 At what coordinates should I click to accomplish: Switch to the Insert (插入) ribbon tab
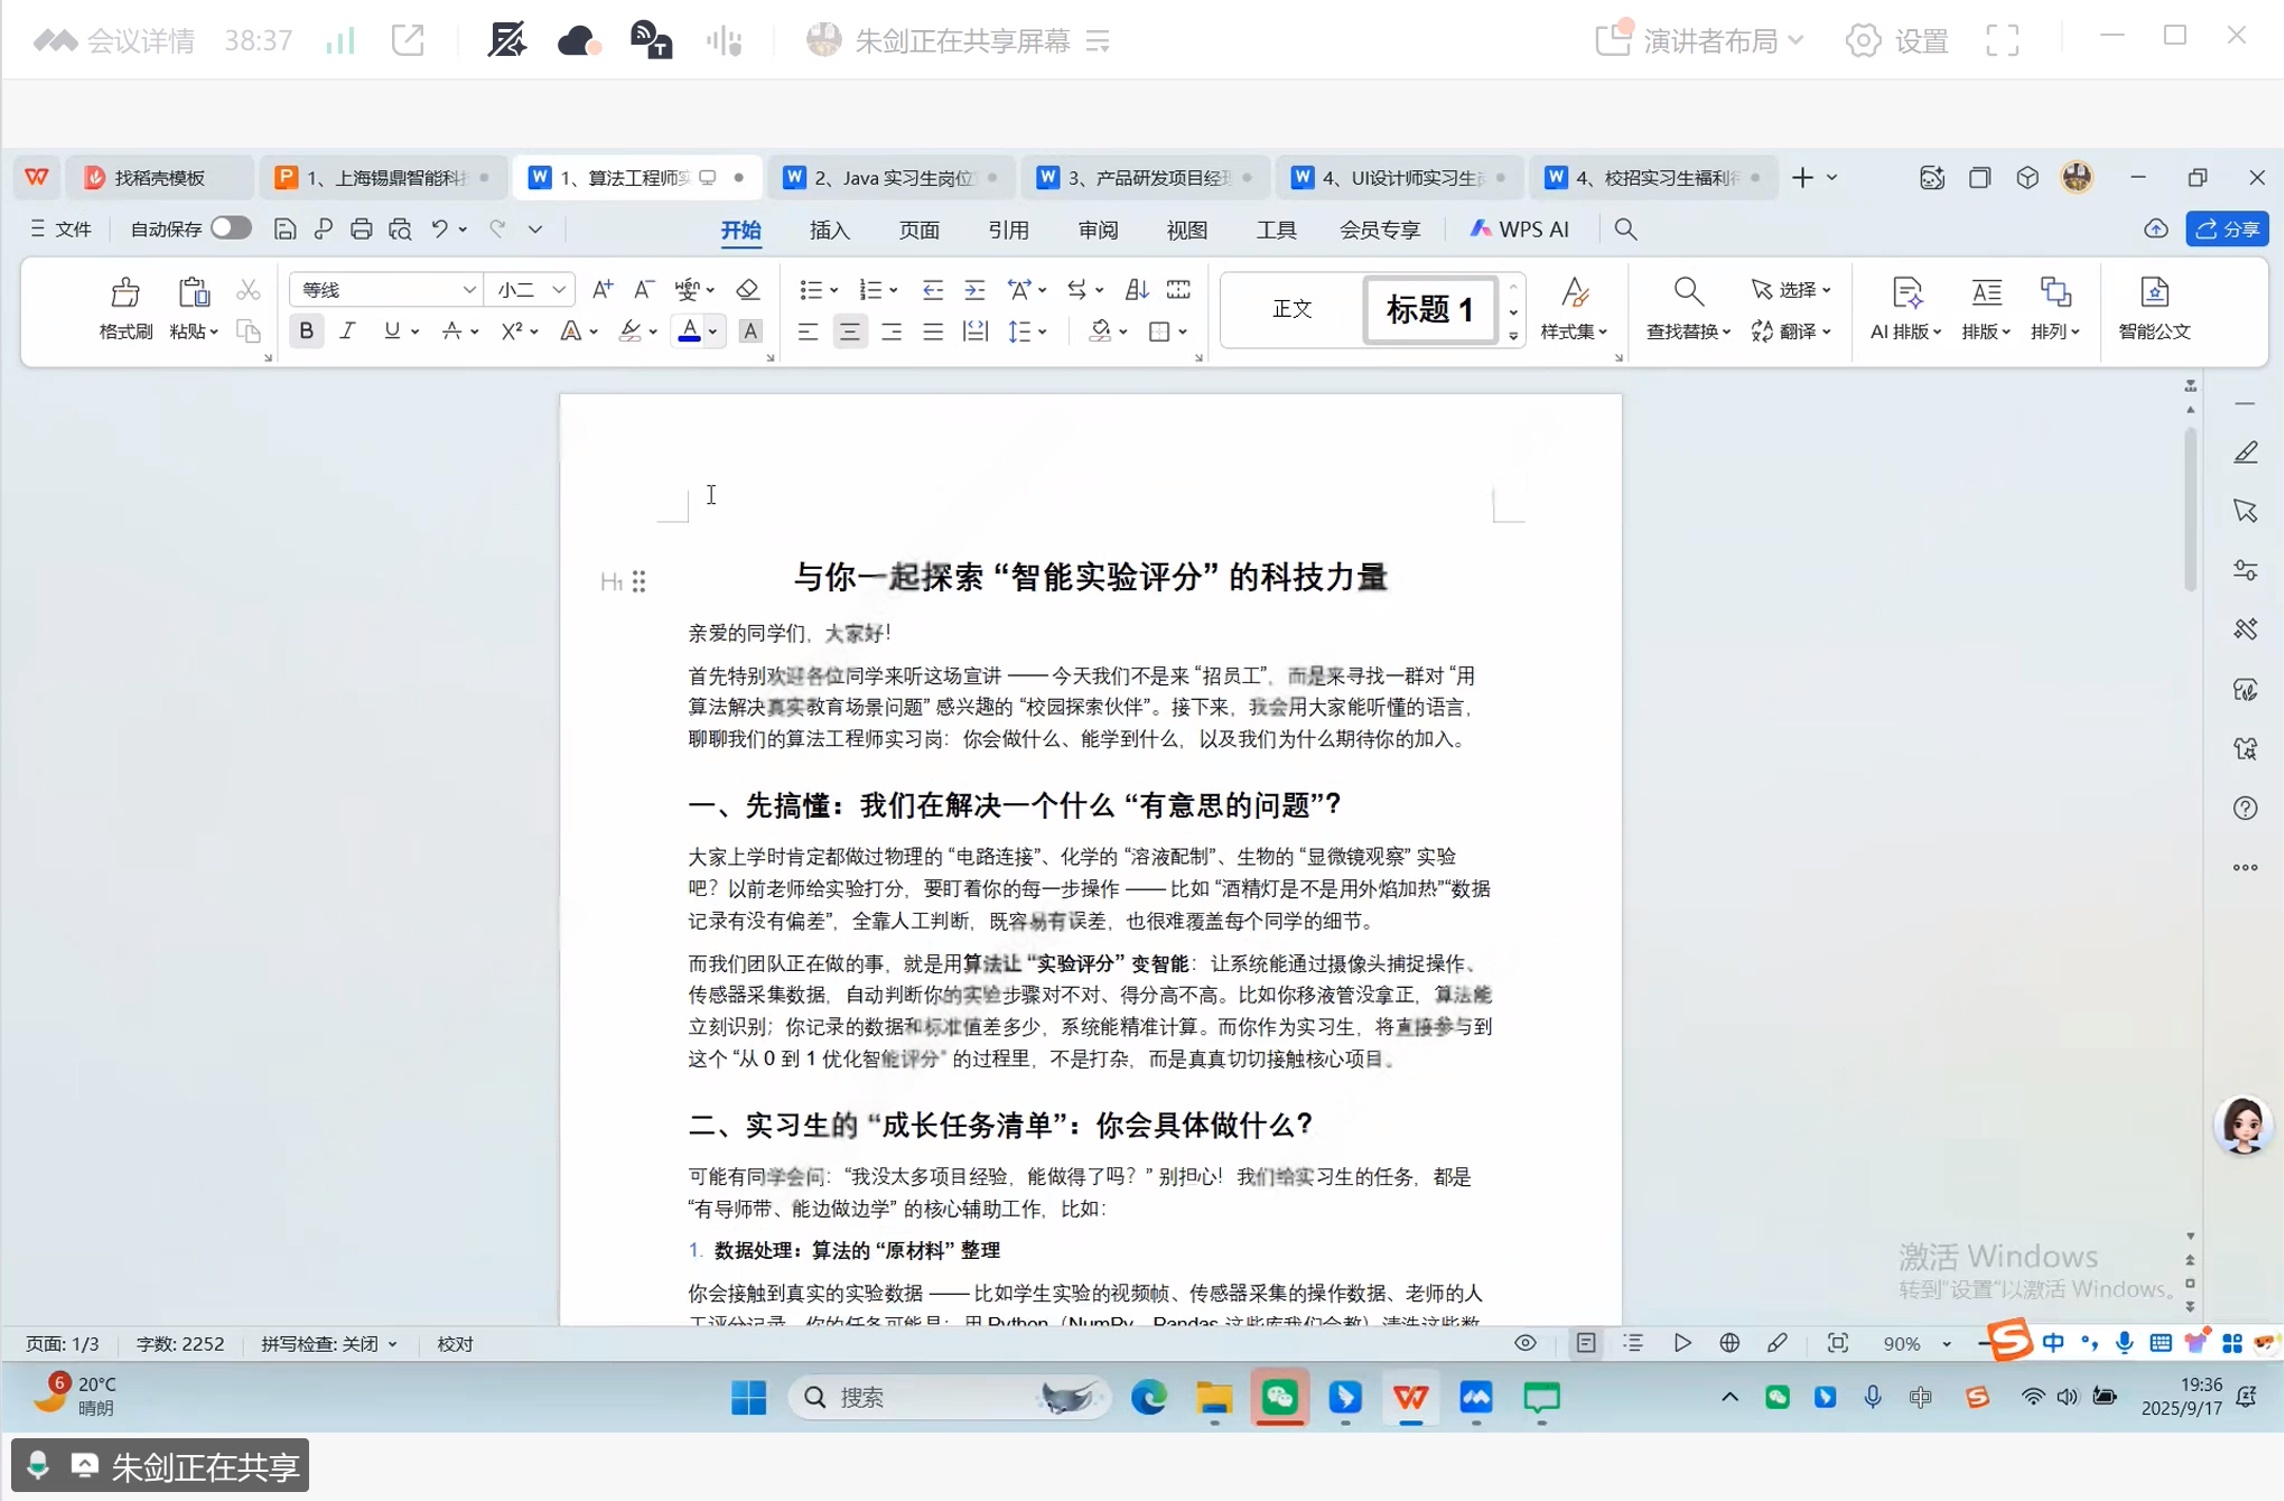[x=829, y=230]
